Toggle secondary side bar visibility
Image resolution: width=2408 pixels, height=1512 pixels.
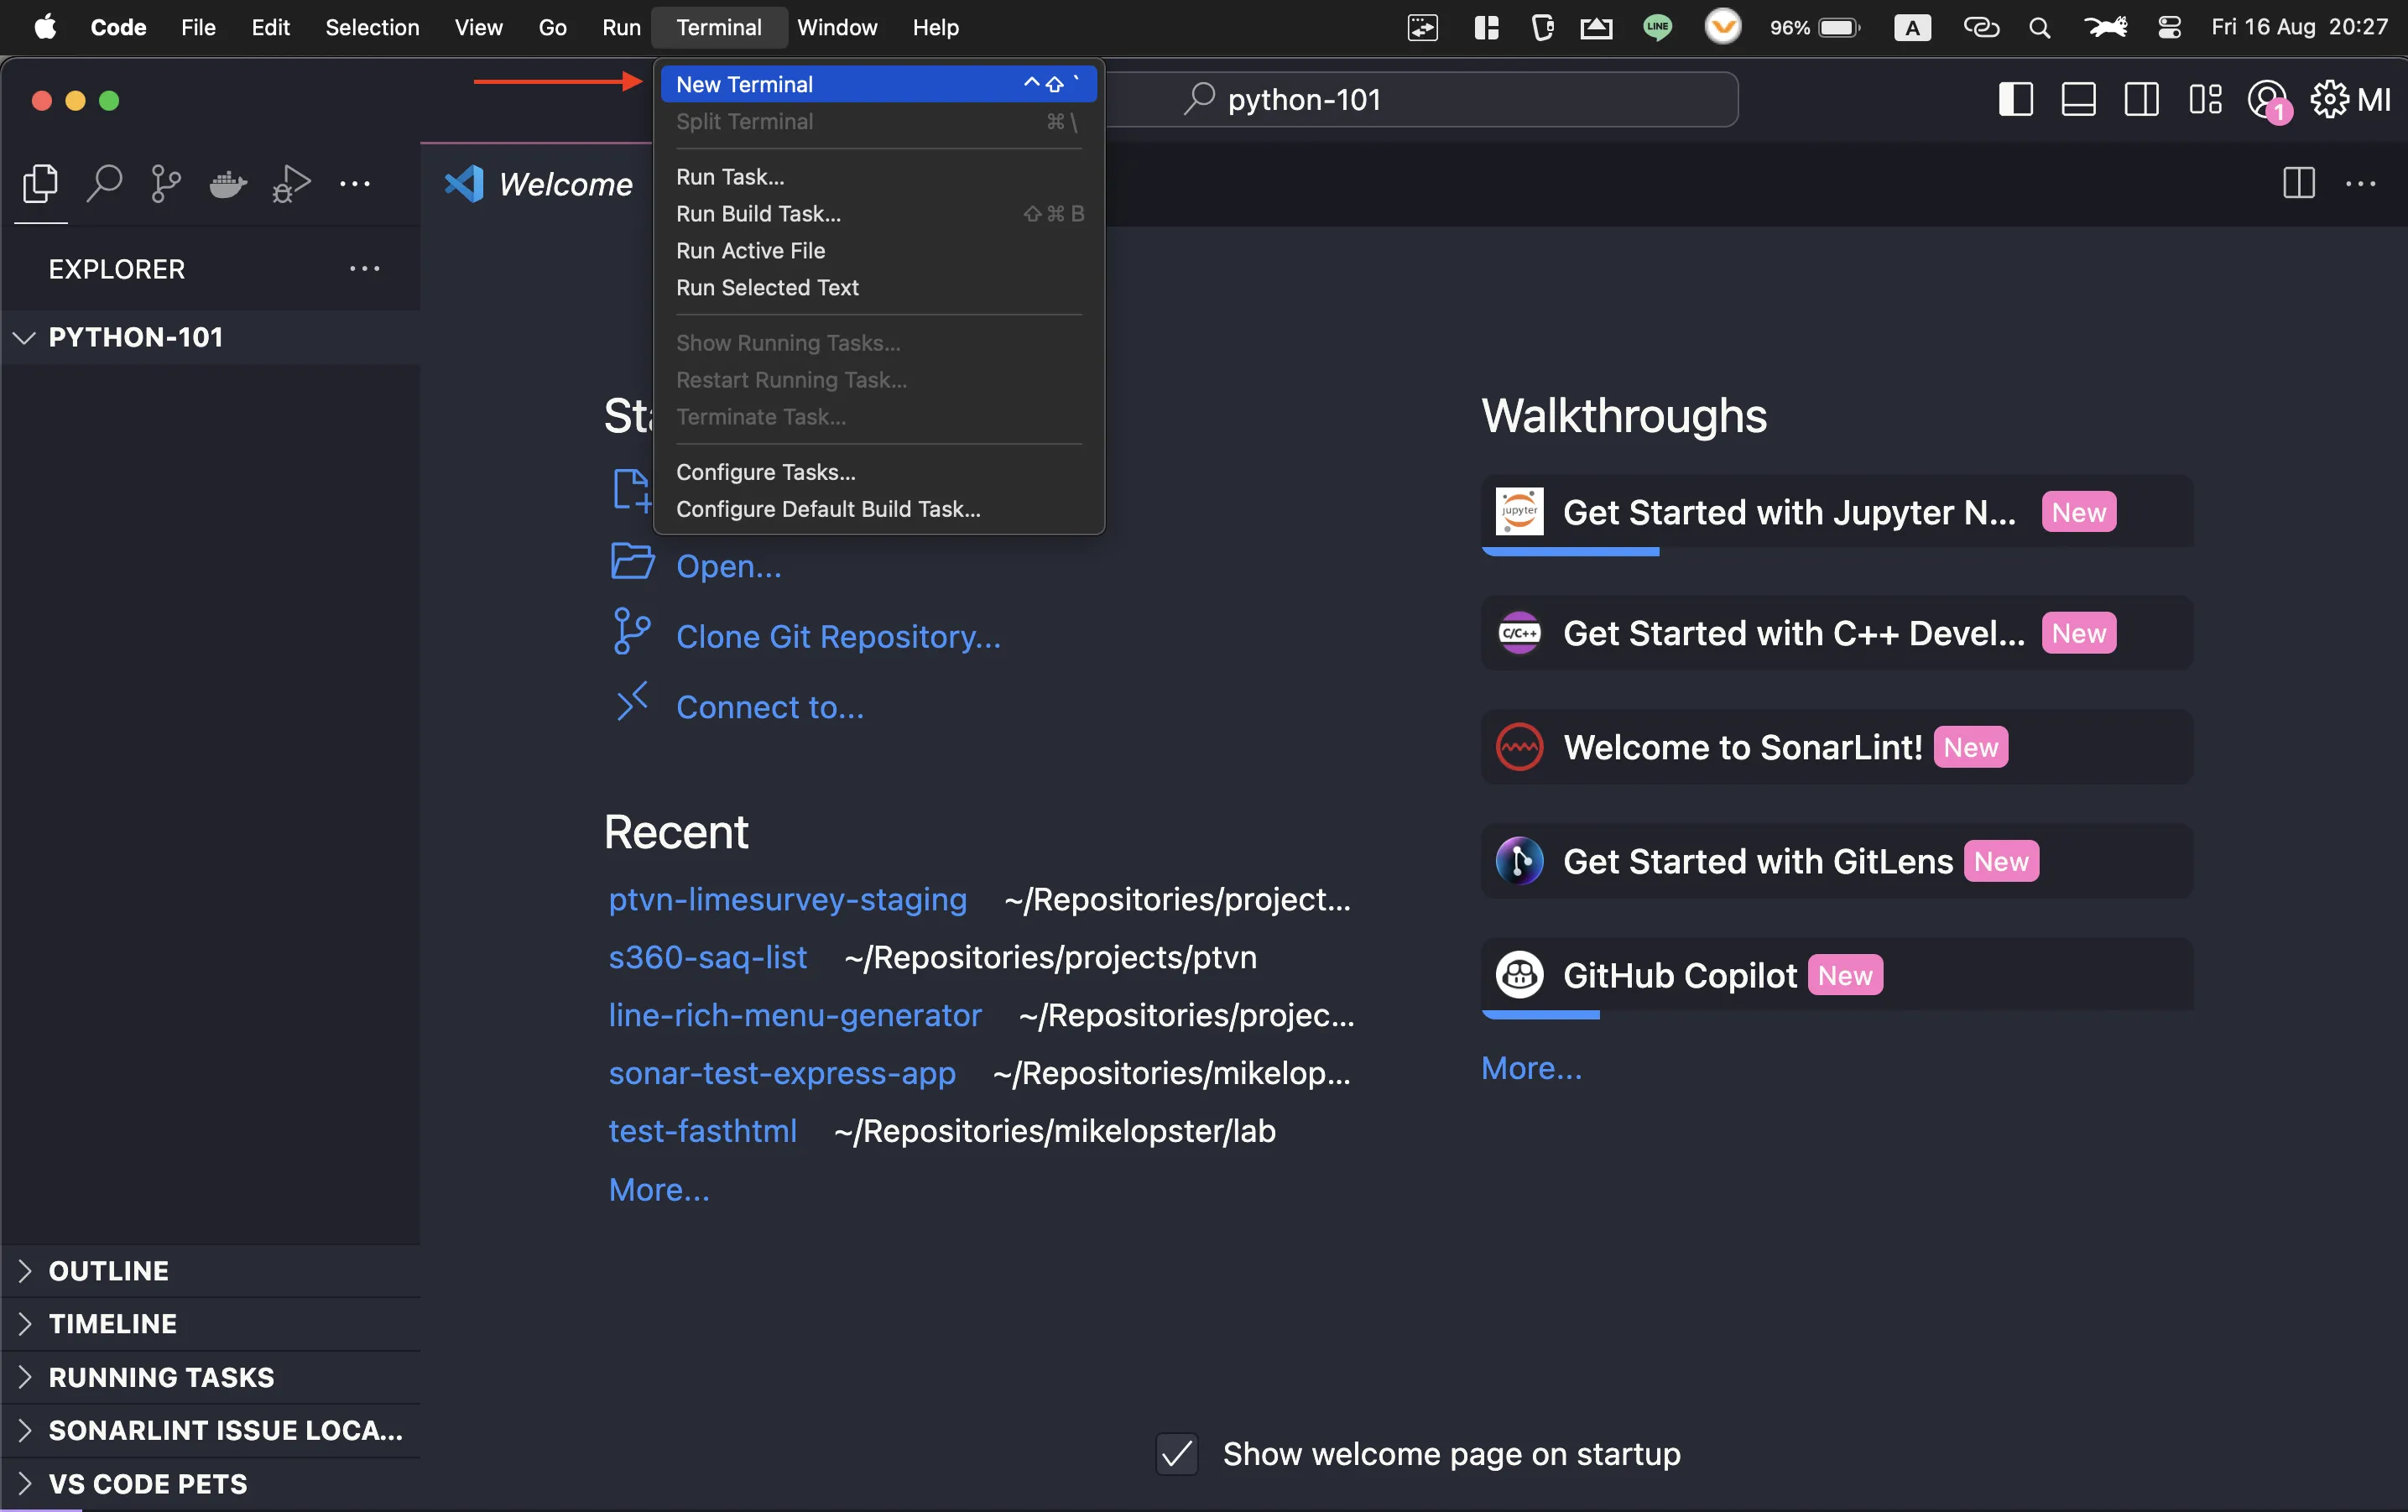click(2141, 99)
